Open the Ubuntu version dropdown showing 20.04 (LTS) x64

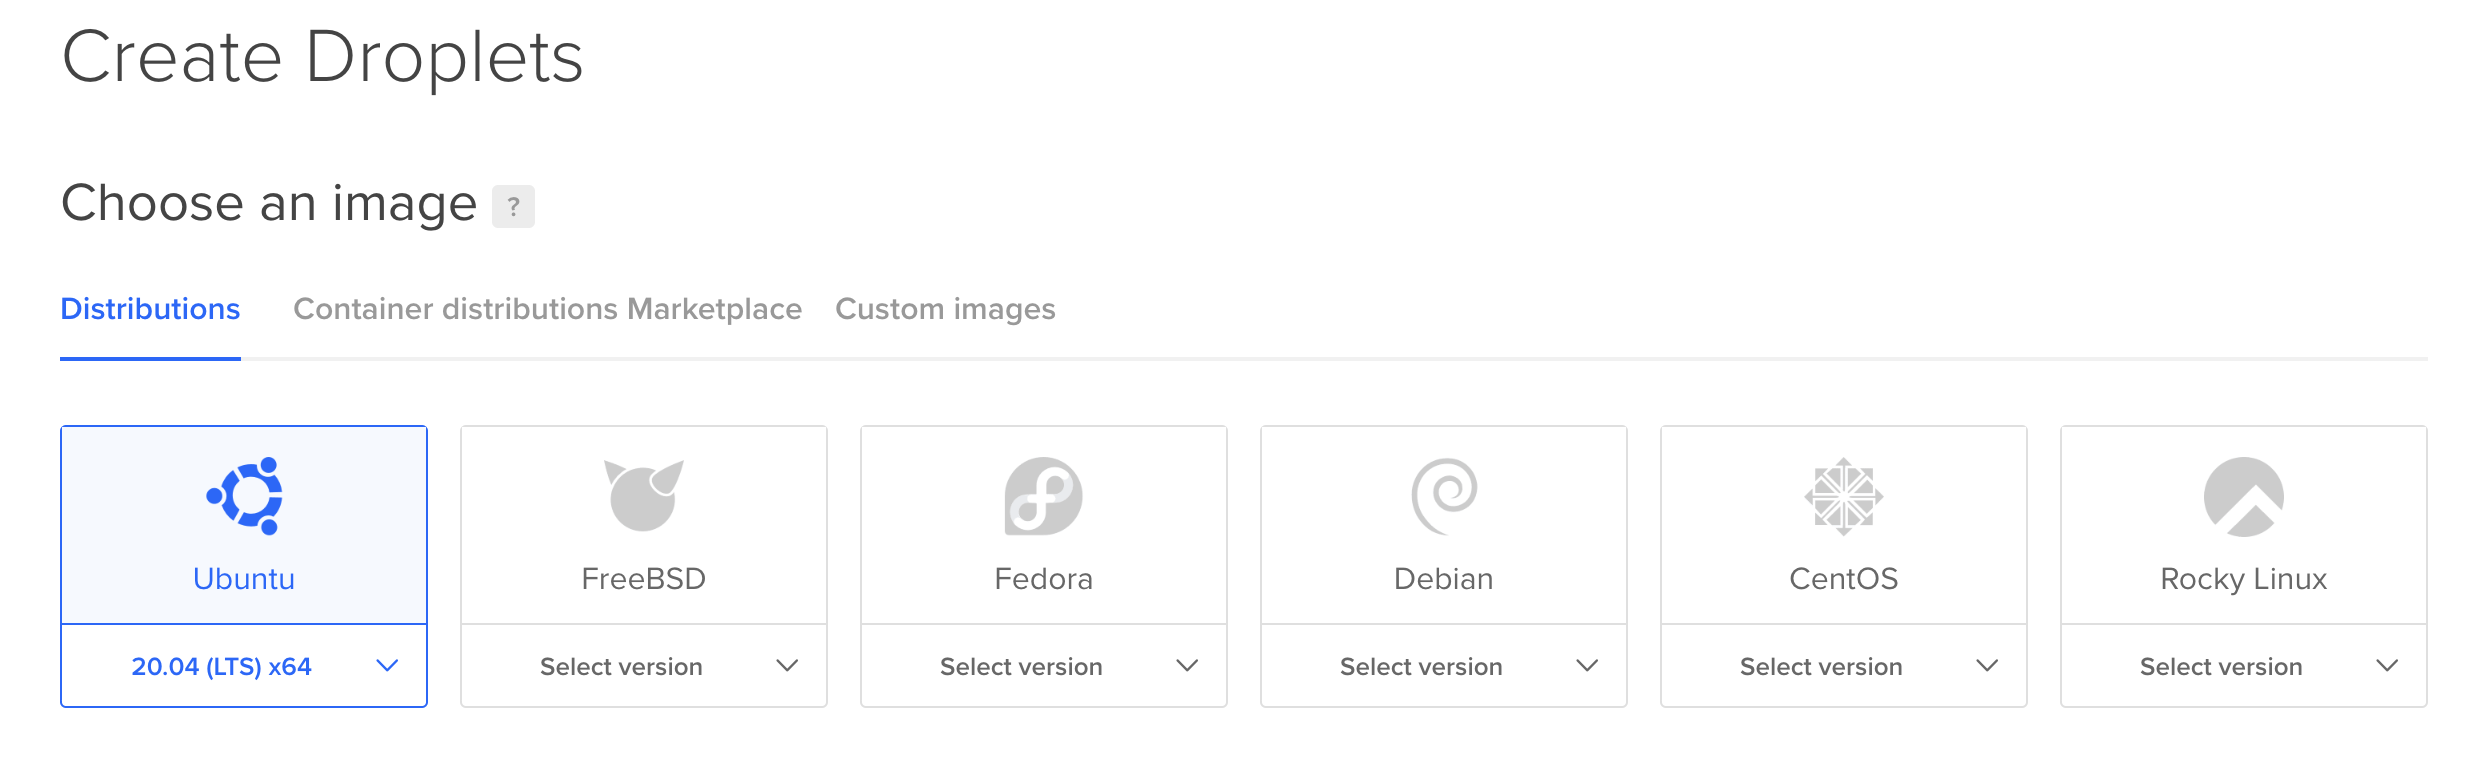point(243,665)
